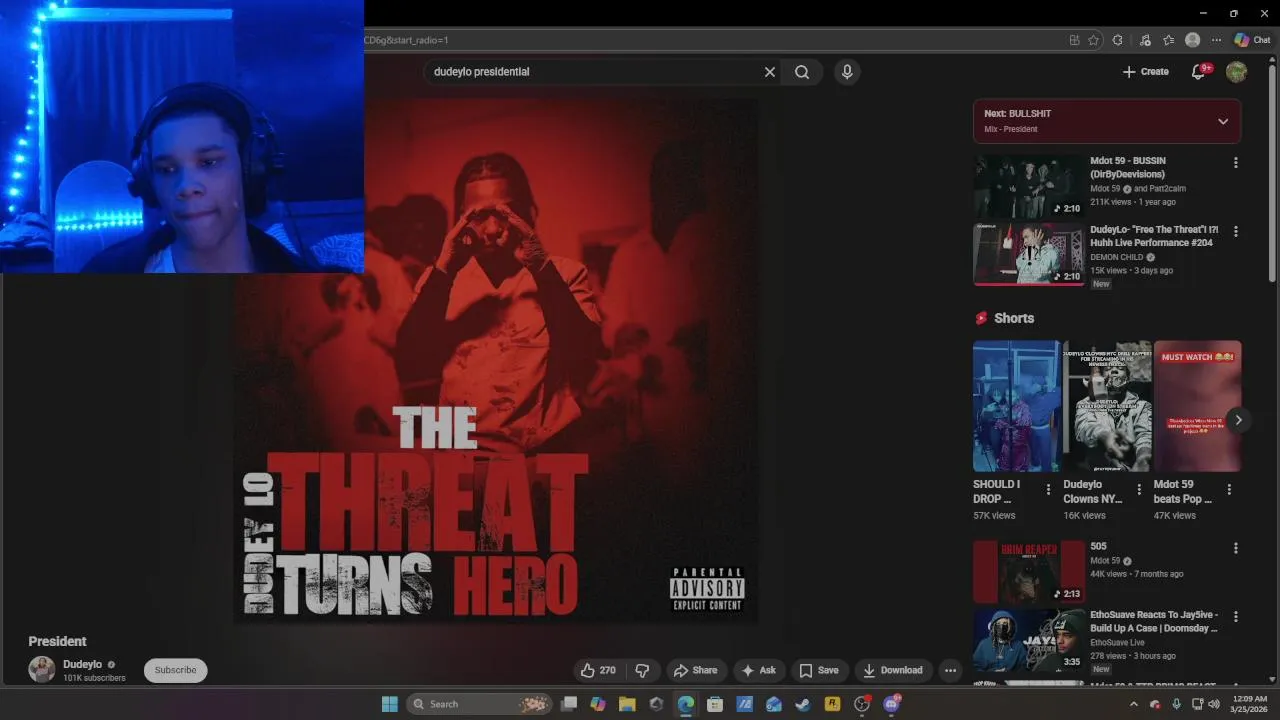Show next Shorts with arrow
This screenshot has width=1280, height=720.
[1238, 420]
